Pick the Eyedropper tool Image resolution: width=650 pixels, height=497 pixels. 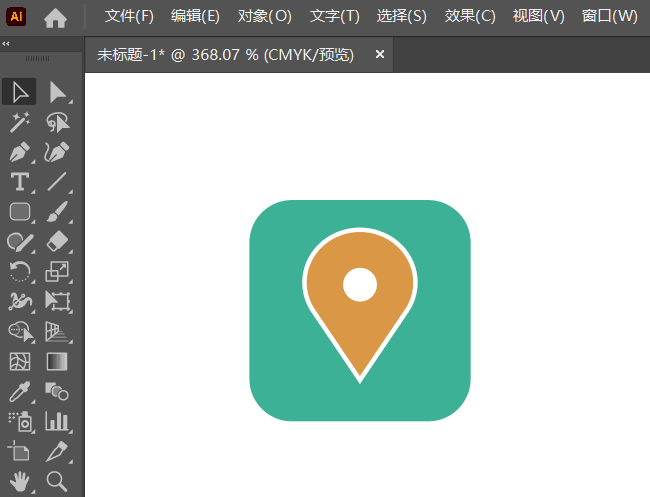(x=19, y=391)
